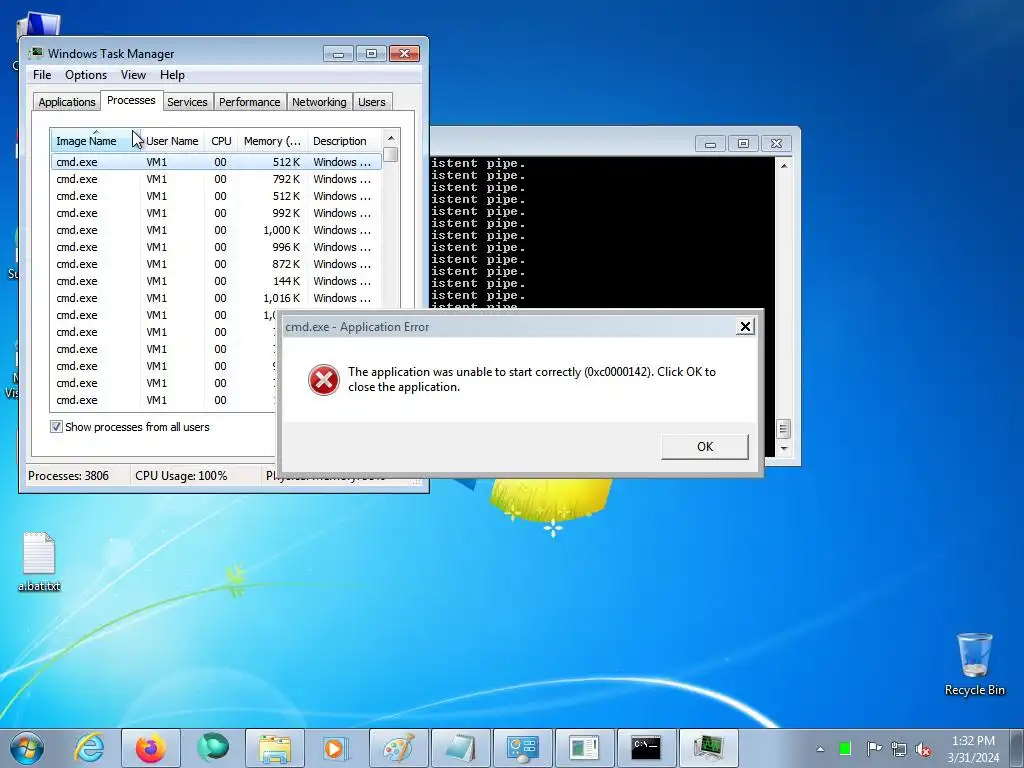Maximize the console window behind the dialog
Screen dimensions: 1024x768
click(x=743, y=144)
